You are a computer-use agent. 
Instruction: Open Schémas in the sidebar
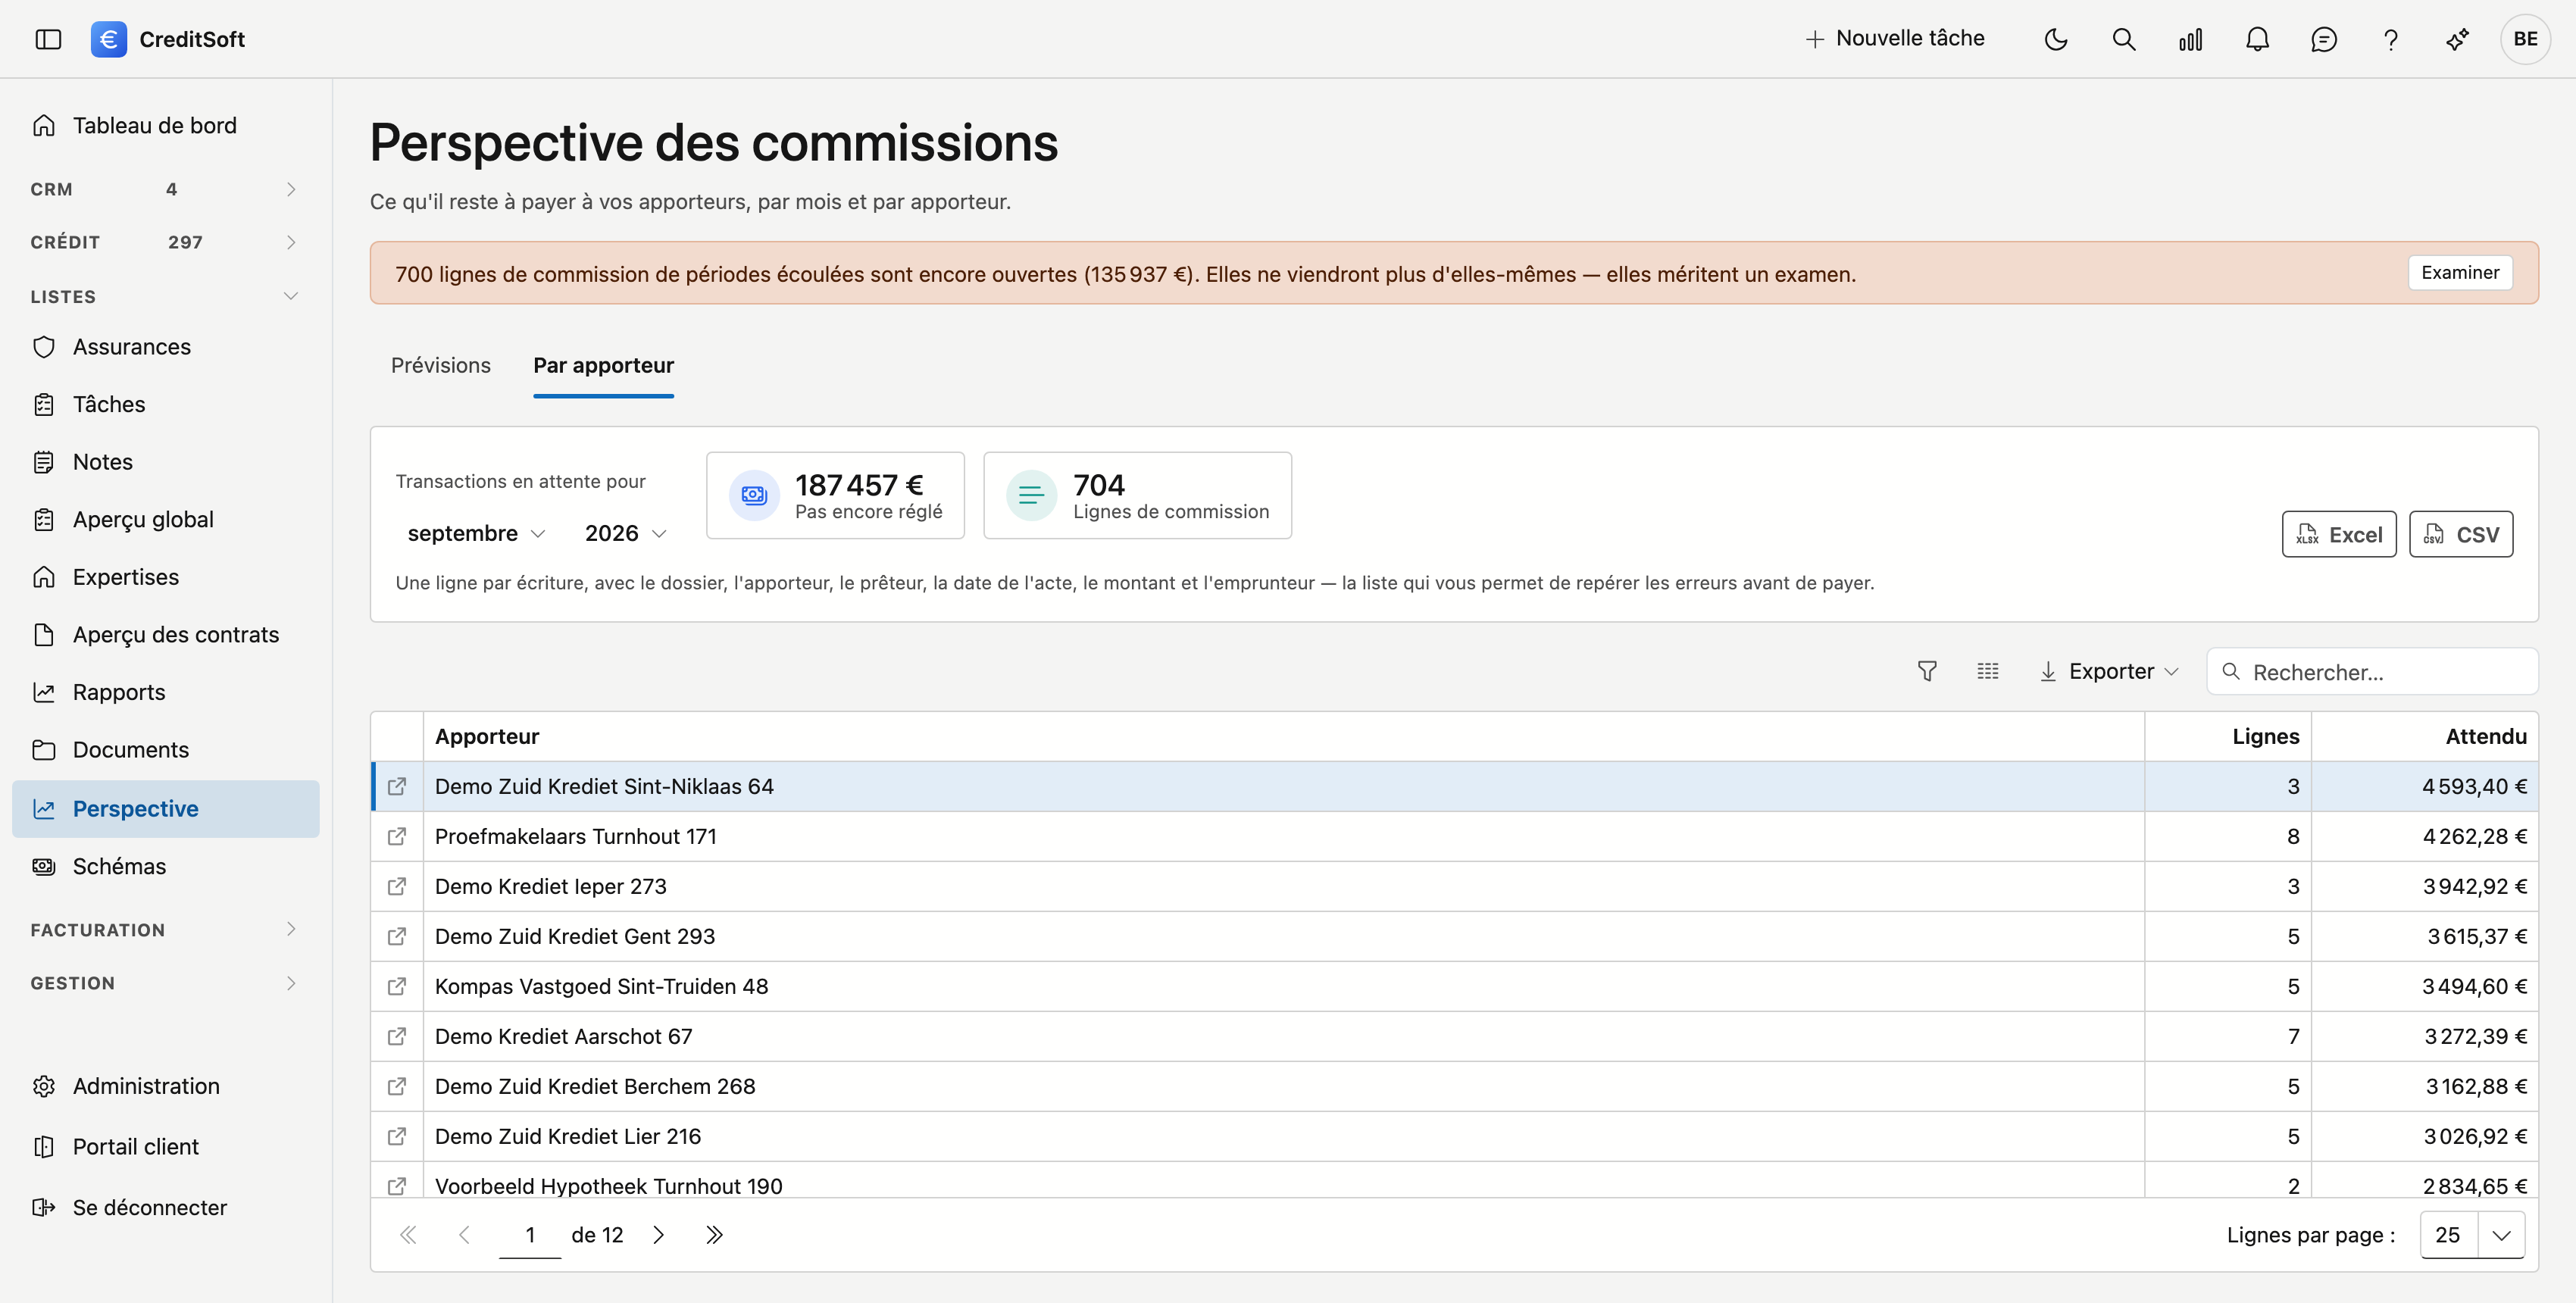165,866
